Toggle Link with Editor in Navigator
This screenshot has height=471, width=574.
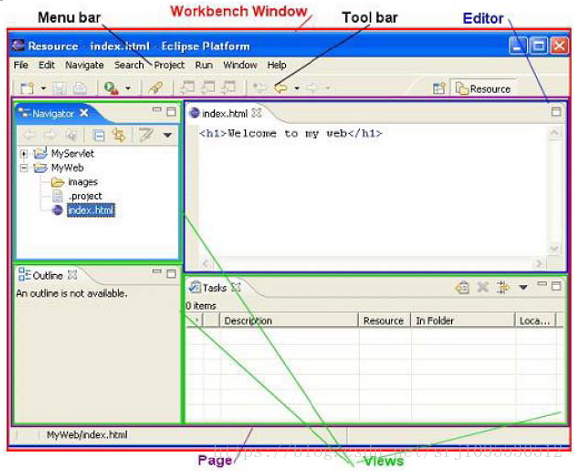coord(119,135)
